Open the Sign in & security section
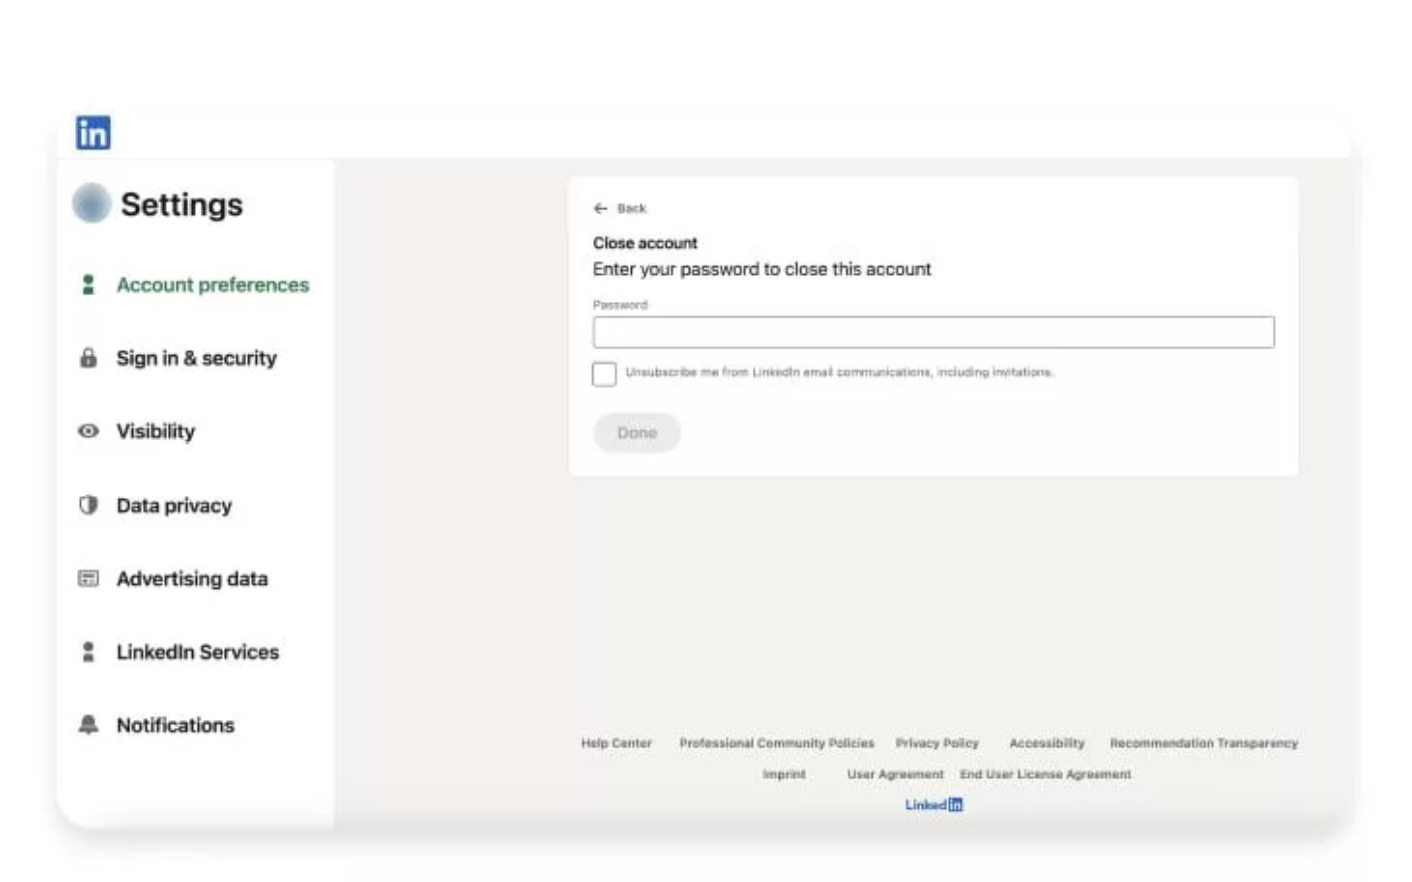 click(x=196, y=358)
